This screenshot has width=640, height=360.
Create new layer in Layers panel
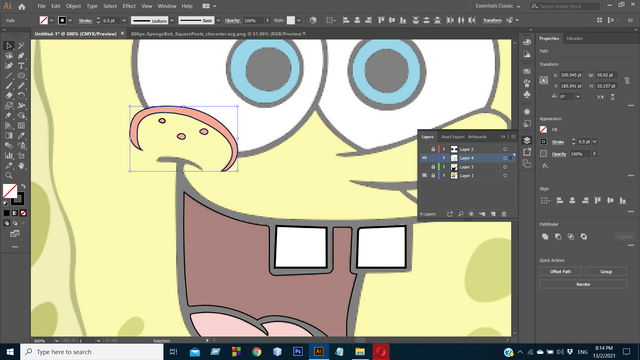click(493, 214)
